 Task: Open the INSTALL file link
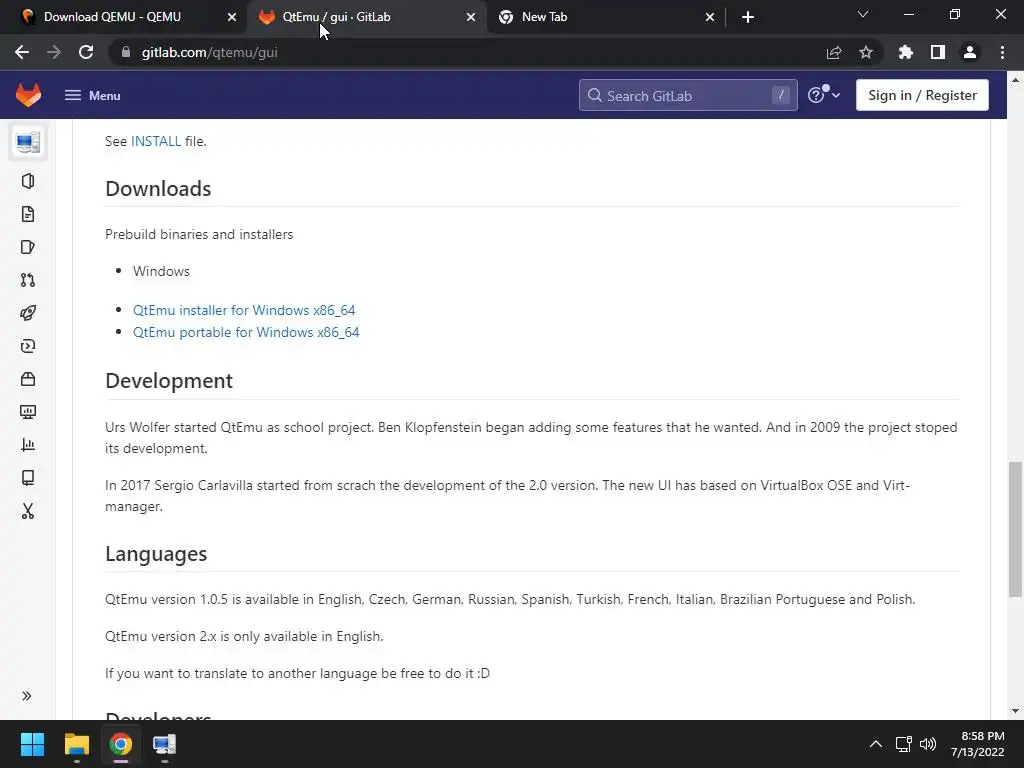156,141
